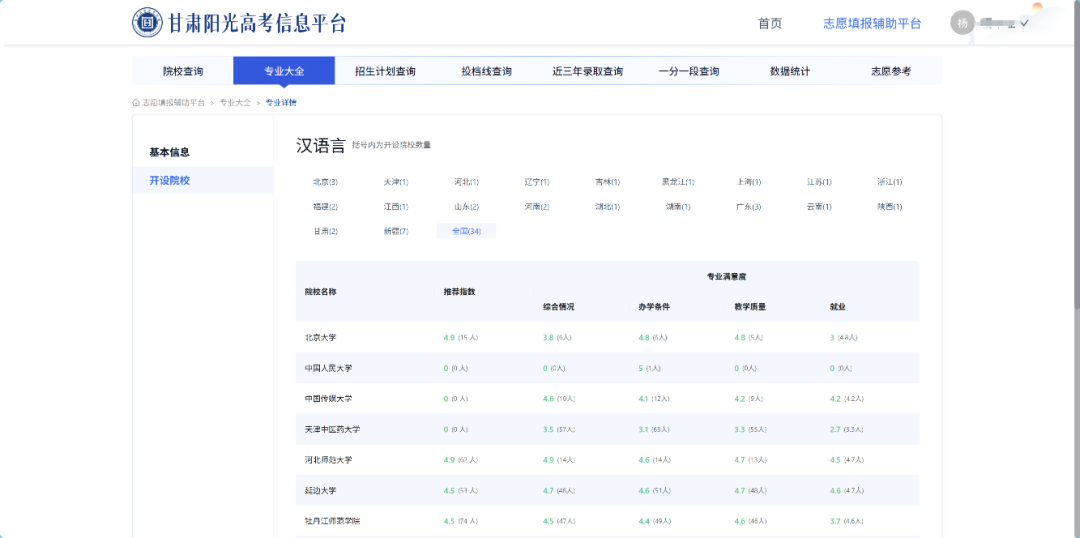Screen dimensions: 1080x538
Task: Switch to the 院校查询 tab
Action: point(183,72)
